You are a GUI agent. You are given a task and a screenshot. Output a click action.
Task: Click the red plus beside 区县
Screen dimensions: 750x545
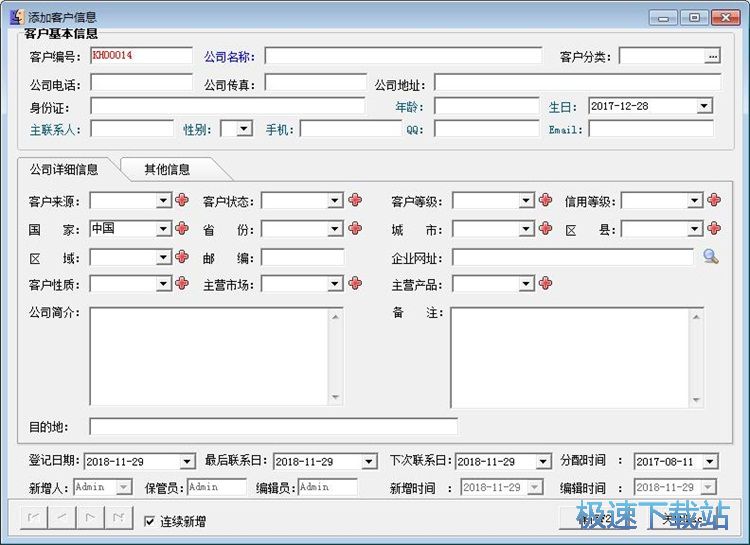[x=714, y=229]
